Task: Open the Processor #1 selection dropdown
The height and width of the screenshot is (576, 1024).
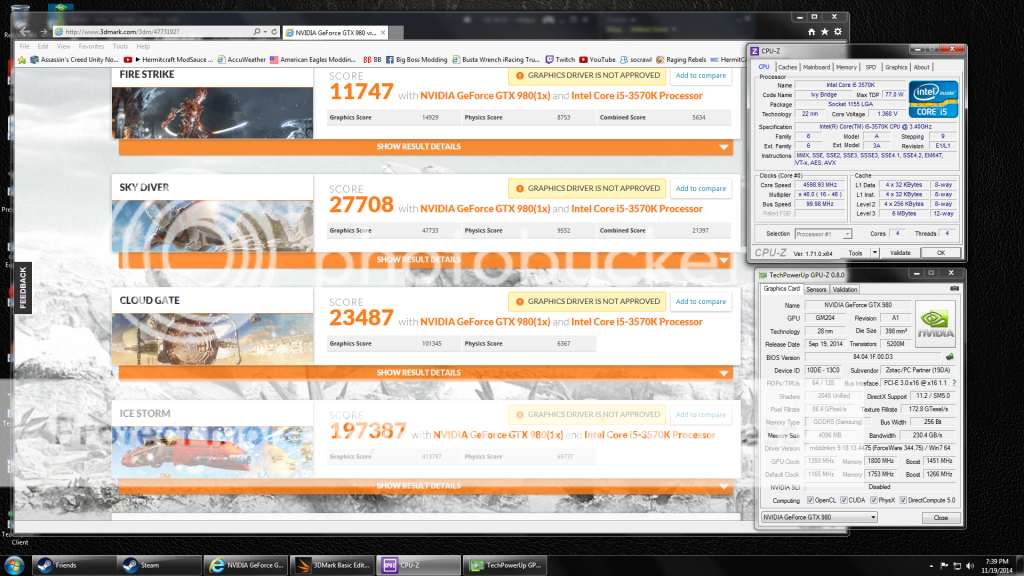Action: (823, 234)
